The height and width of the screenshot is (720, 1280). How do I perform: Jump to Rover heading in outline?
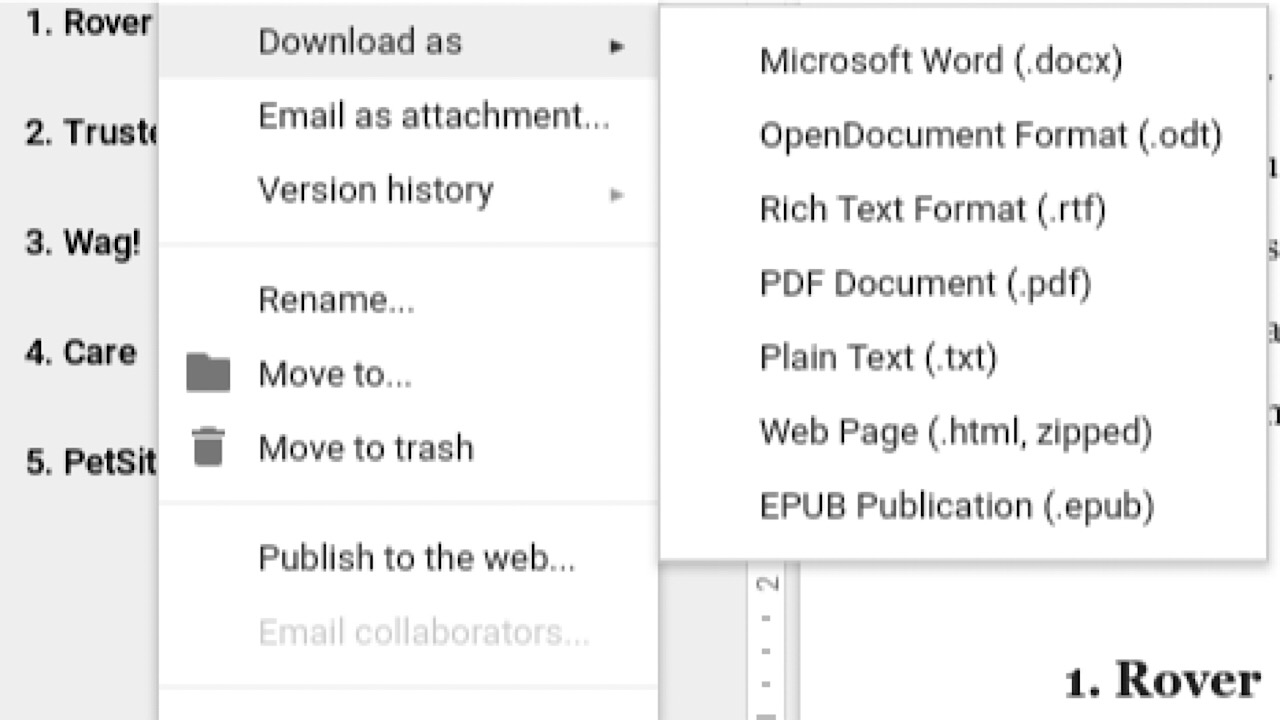[x=88, y=23]
